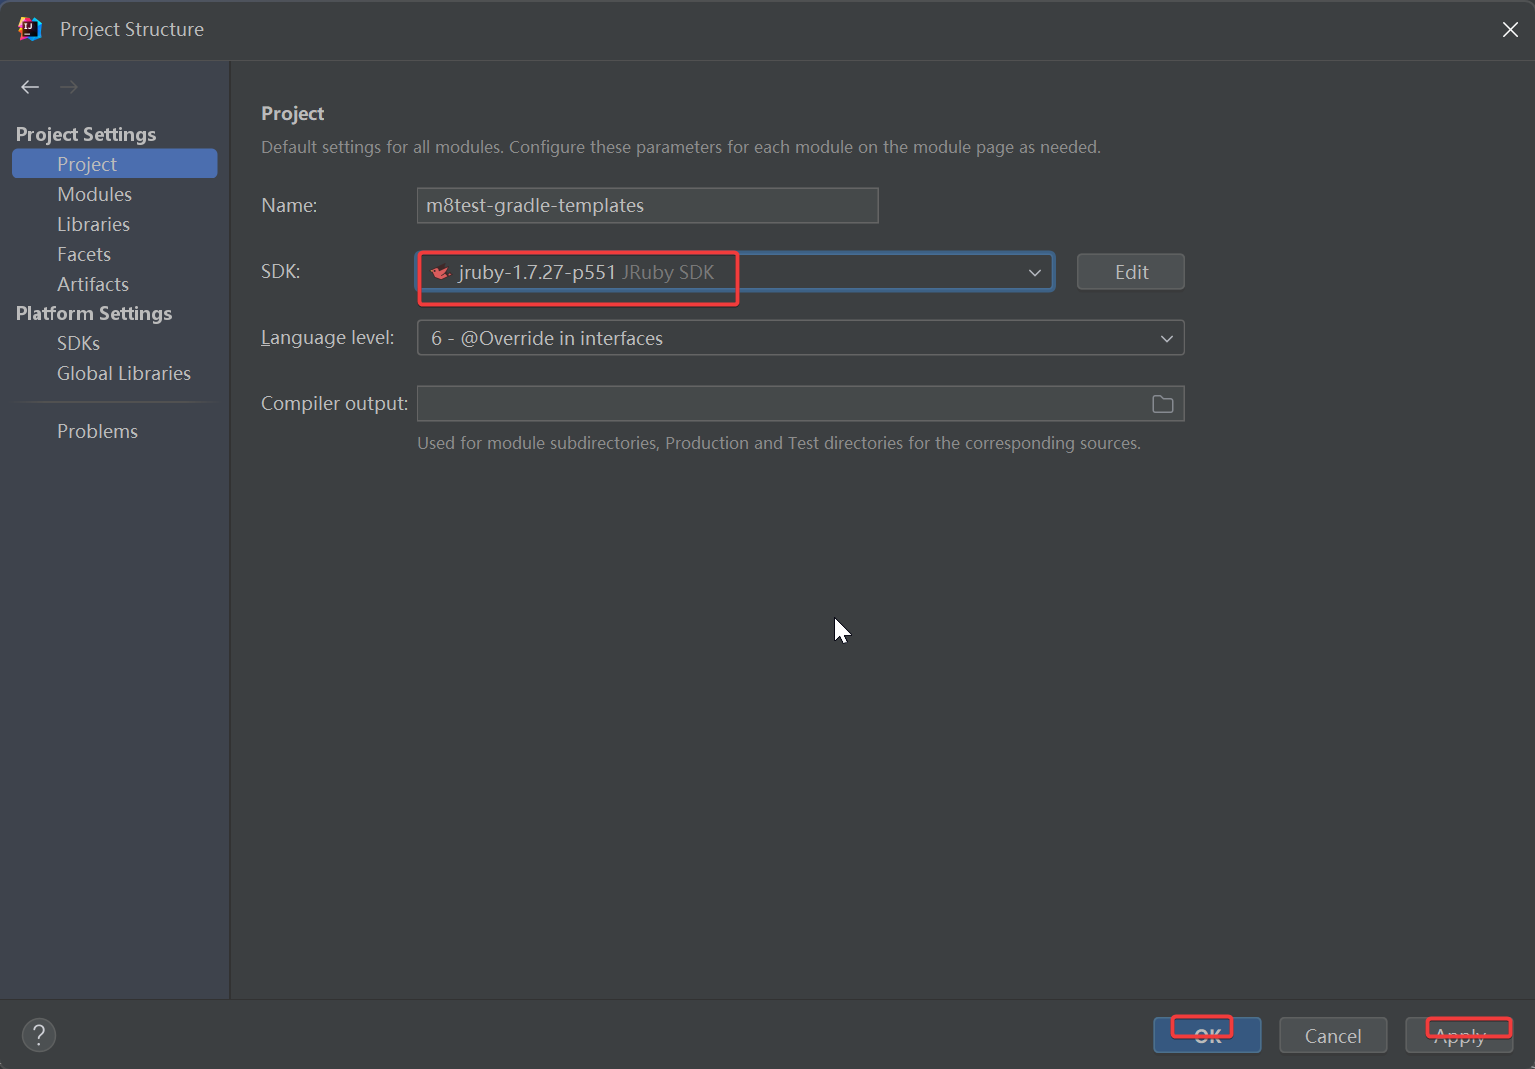Close the Project Structure dialog
Screen dimensions: 1535x1069
tap(1509, 30)
